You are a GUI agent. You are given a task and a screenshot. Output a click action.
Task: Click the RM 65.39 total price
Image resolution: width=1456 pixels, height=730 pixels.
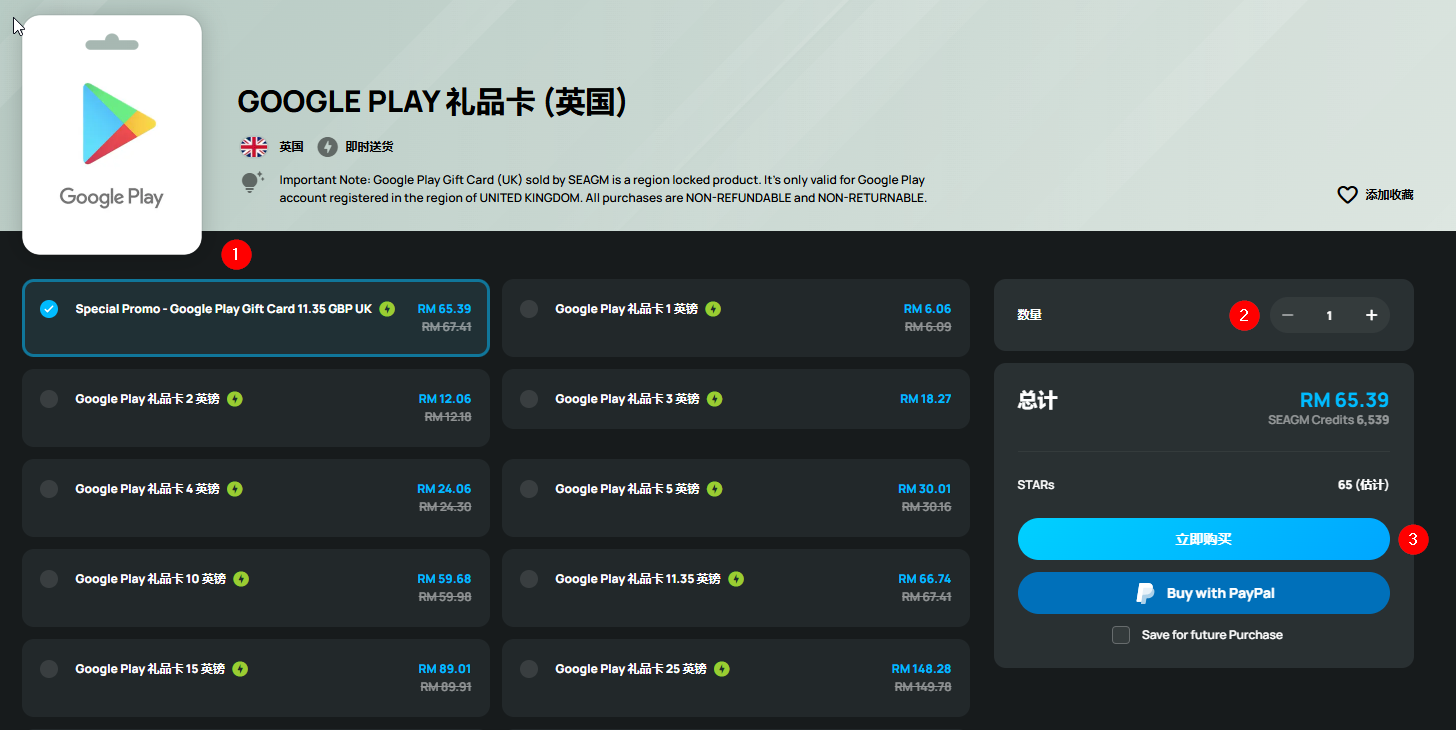point(1344,400)
